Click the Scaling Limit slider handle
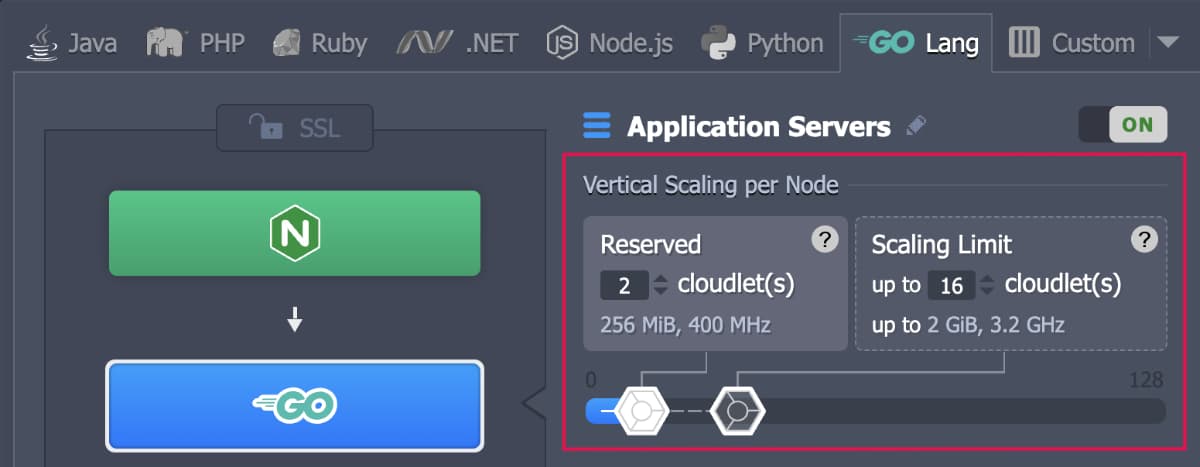Viewport: 1200px width, 467px height. point(737,410)
